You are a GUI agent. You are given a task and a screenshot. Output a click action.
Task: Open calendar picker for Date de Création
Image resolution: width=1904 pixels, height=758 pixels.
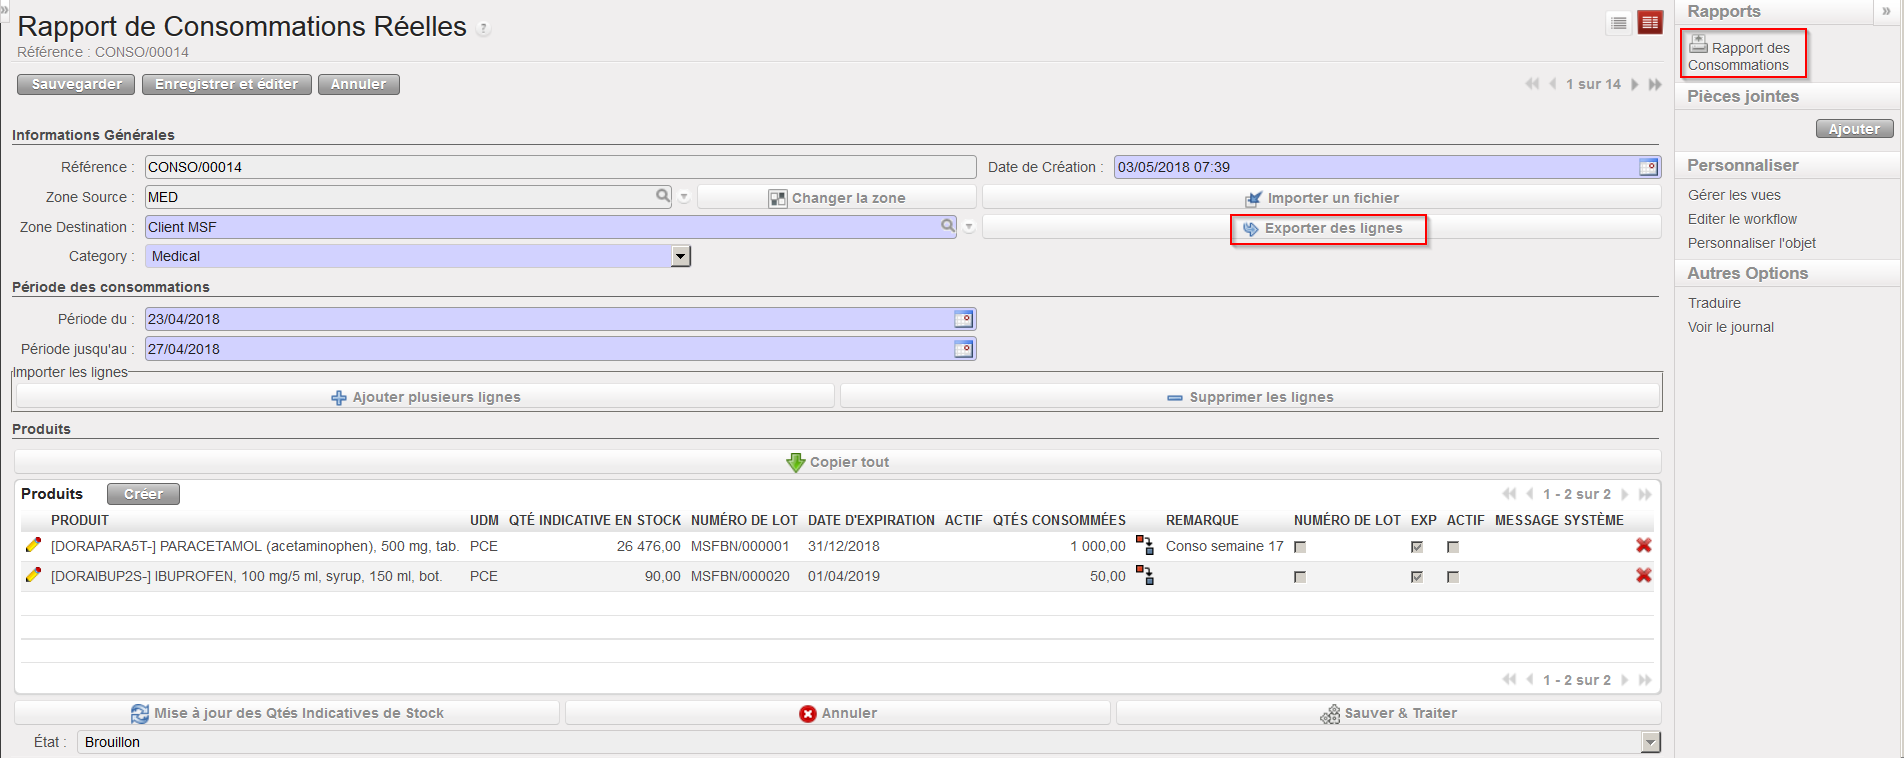[1648, 168]
